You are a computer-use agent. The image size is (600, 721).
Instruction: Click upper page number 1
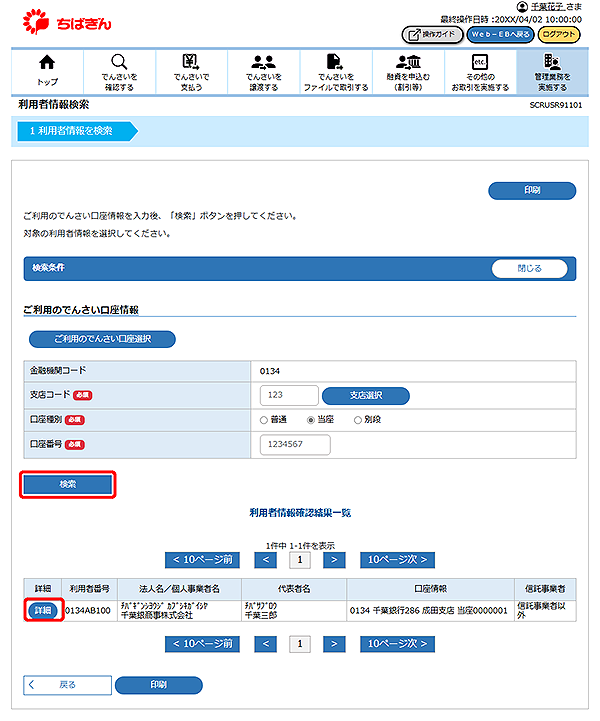pos(300,560)
